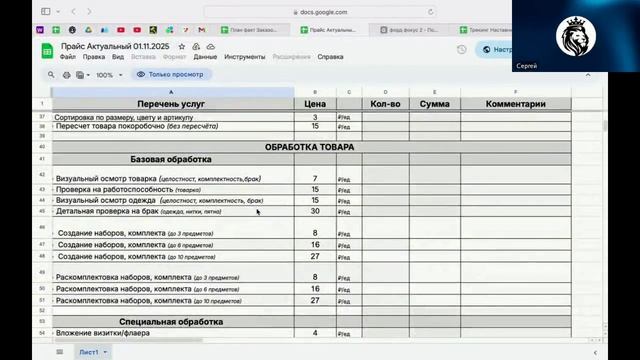Open the red checkmark pinned tab
This screenshot has width=640, height=360.
pyautogui.click(x=186, y=30)
